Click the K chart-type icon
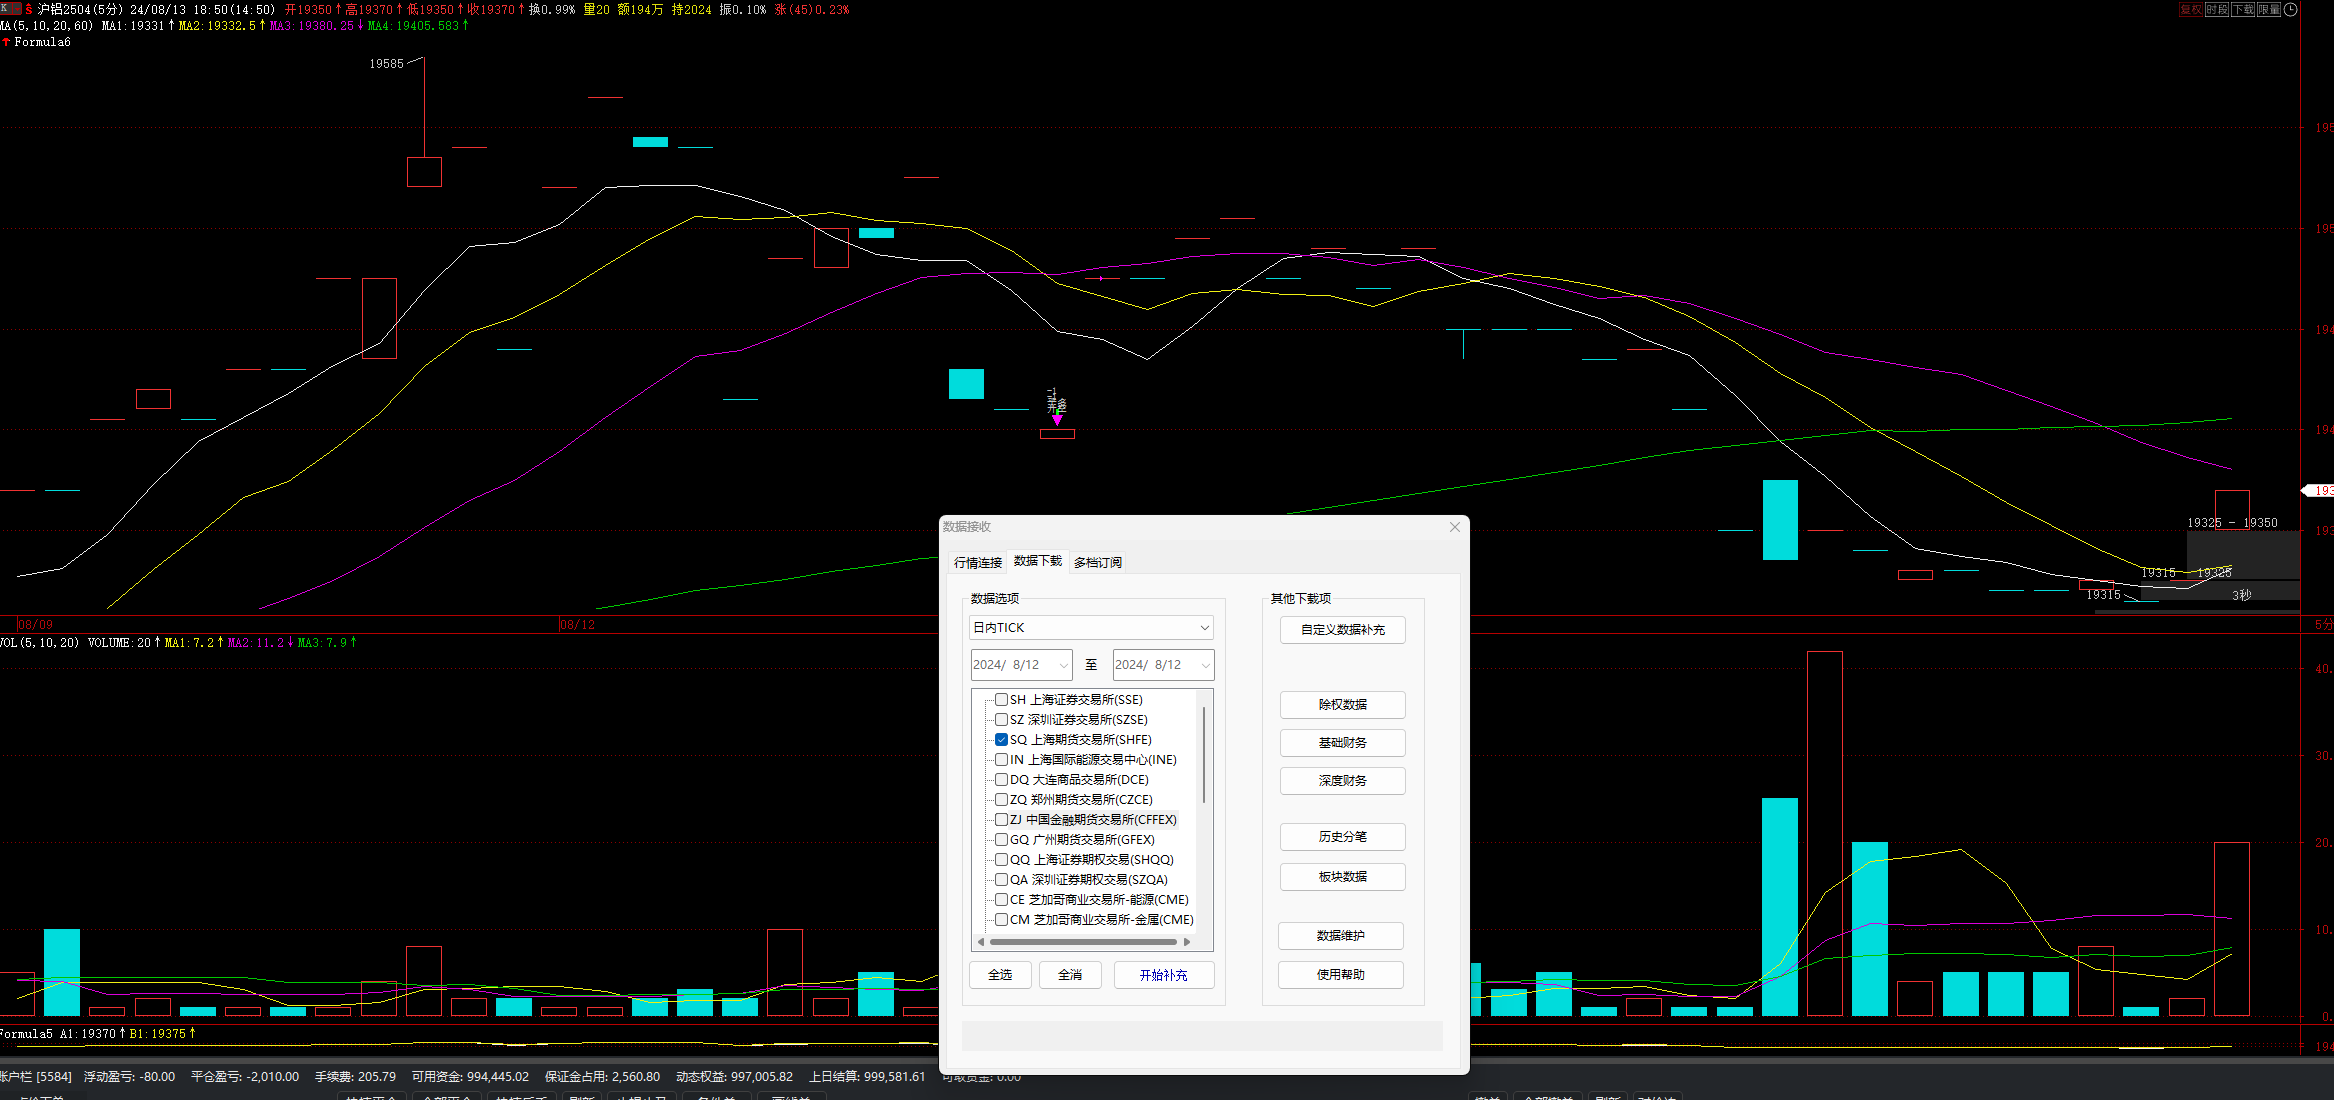This screenshot has height=1100, width=2334. 4,9
